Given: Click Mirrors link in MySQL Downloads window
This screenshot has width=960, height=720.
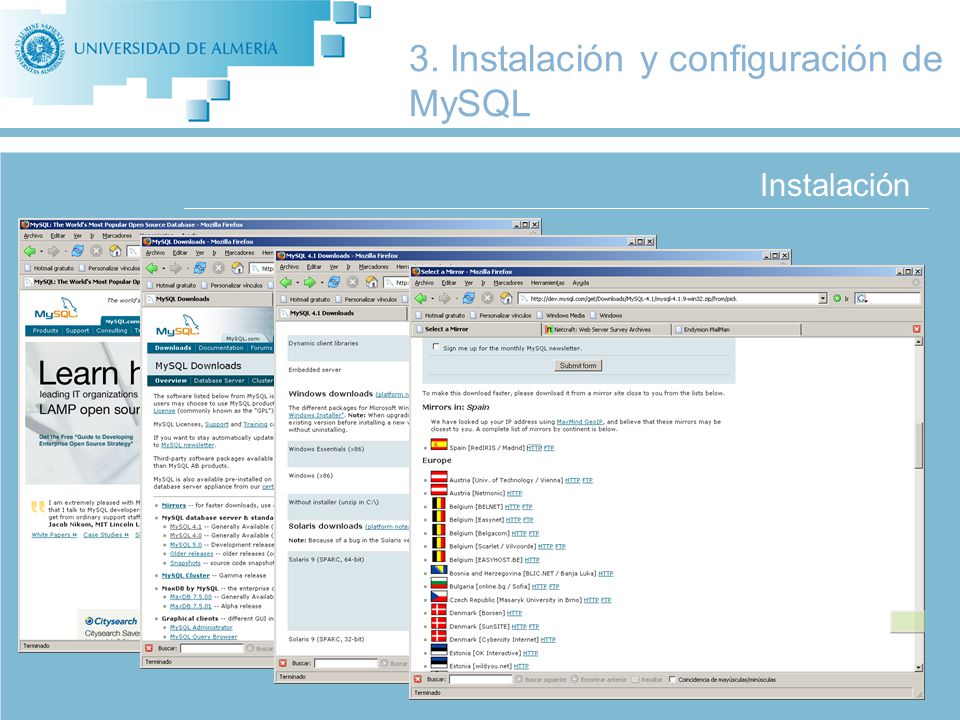Looking at the screenshot, I should coord(173,505).
